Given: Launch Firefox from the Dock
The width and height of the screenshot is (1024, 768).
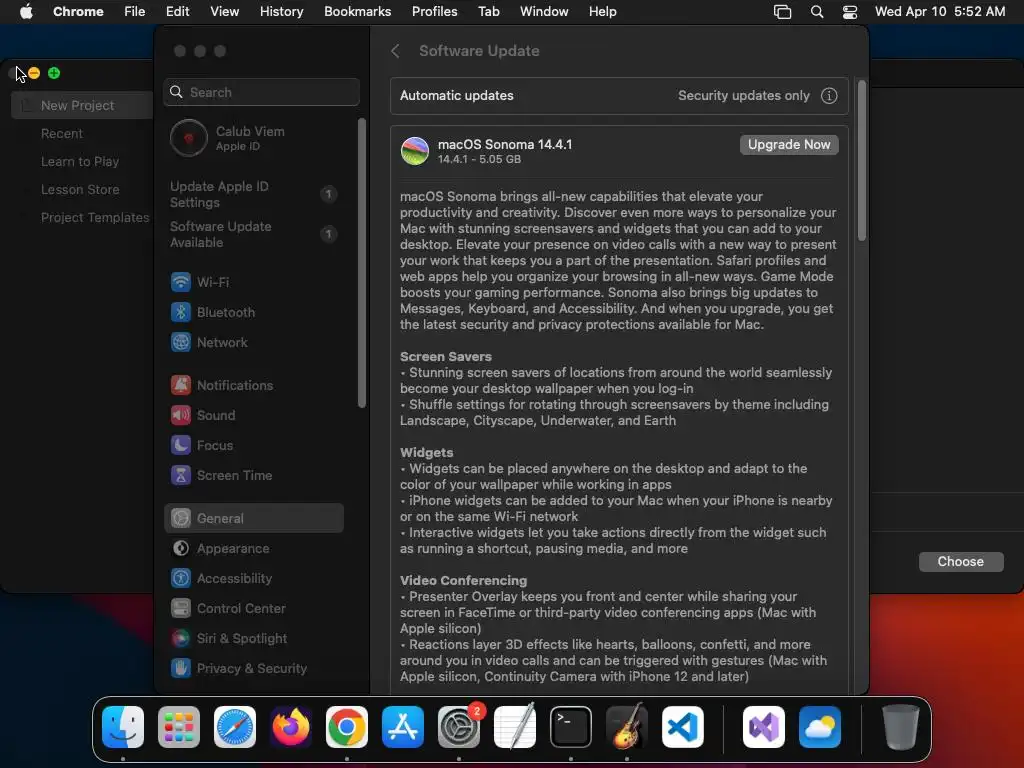Looking at the screenshot, I should click(x=291, y=727).
